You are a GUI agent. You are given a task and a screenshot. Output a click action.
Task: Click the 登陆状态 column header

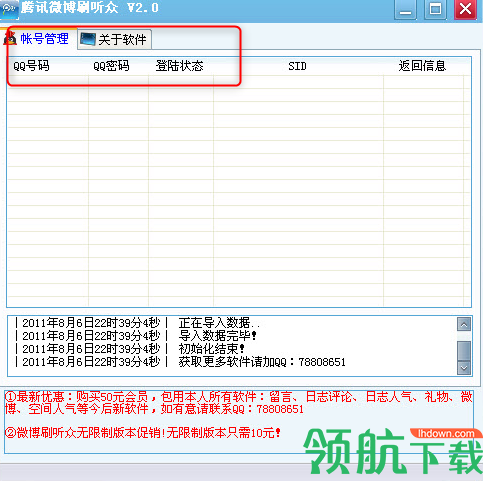(x=181, y=66)
